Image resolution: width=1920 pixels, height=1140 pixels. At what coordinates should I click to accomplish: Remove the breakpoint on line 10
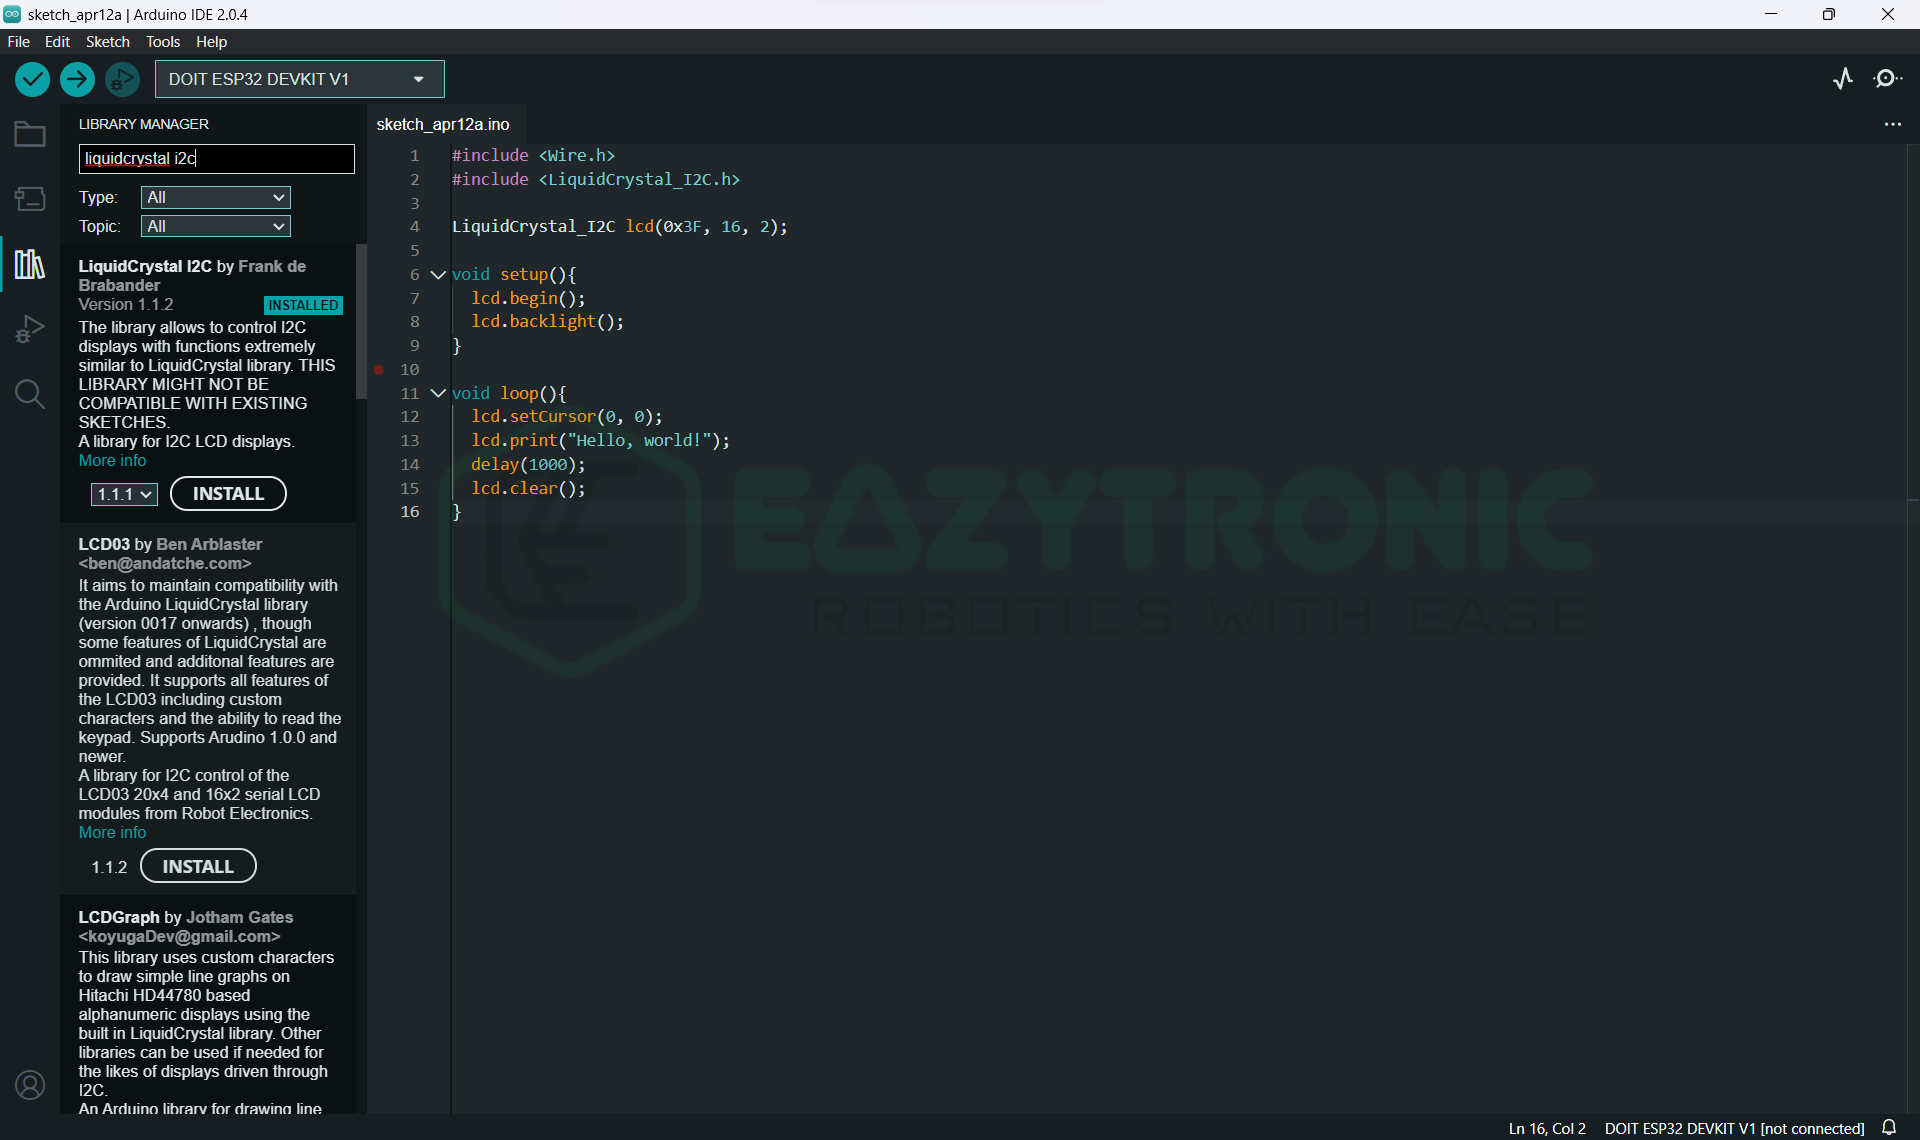pyautogui.click(x=378, y=369)
